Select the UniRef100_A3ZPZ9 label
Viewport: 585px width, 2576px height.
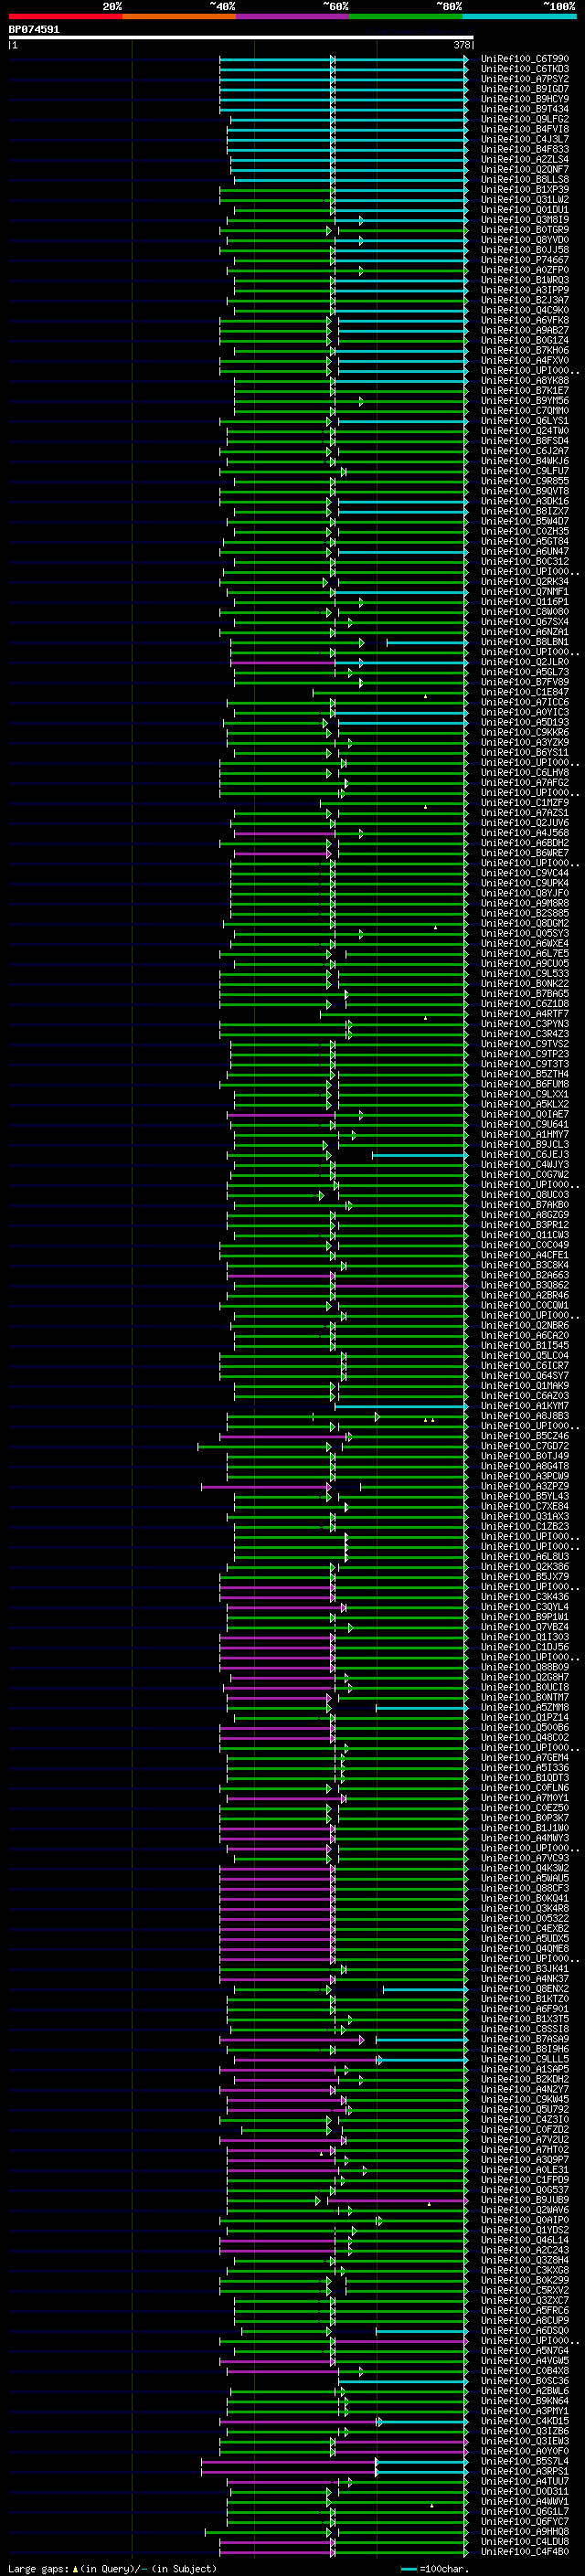525,1486
